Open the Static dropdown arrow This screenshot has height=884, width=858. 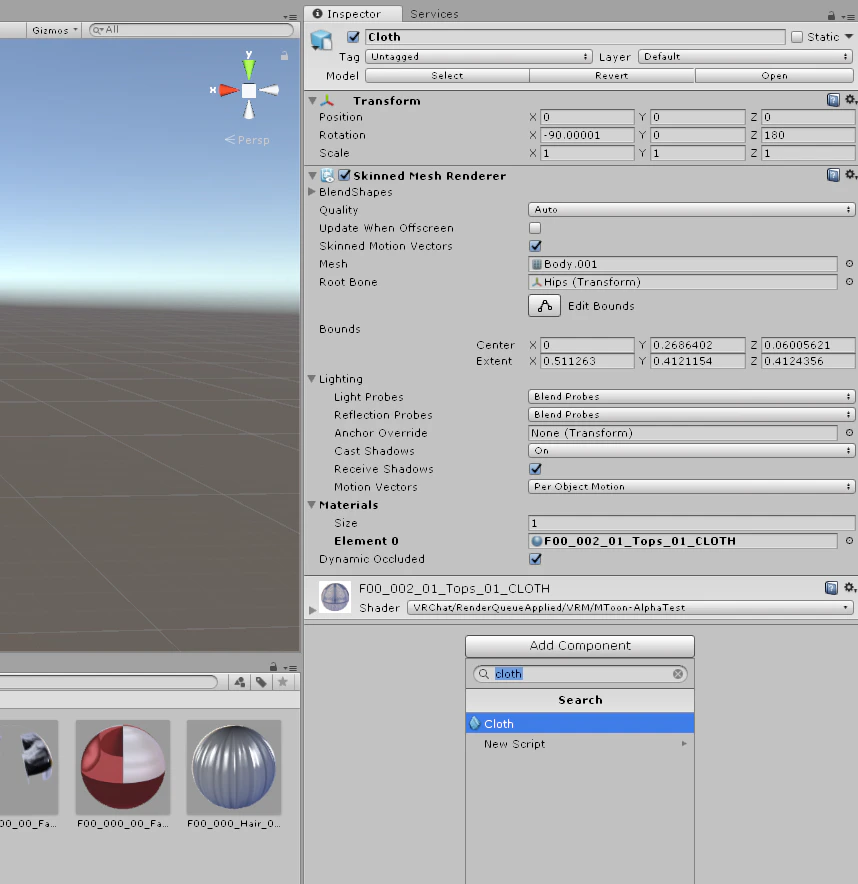pos(848,37)
